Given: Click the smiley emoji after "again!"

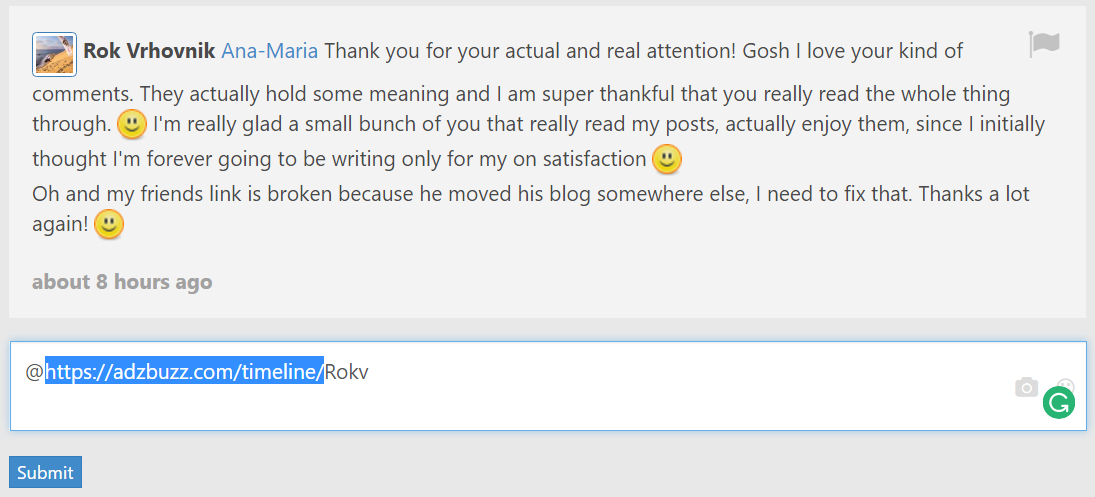Looking at the screenshot, I should click(x=109, y=226).
